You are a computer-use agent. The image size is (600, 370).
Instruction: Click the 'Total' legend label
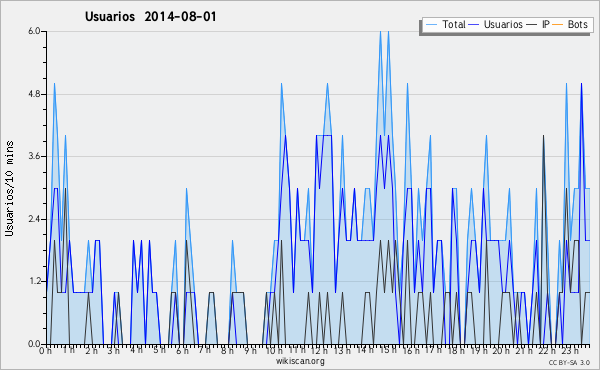[454, 24]
